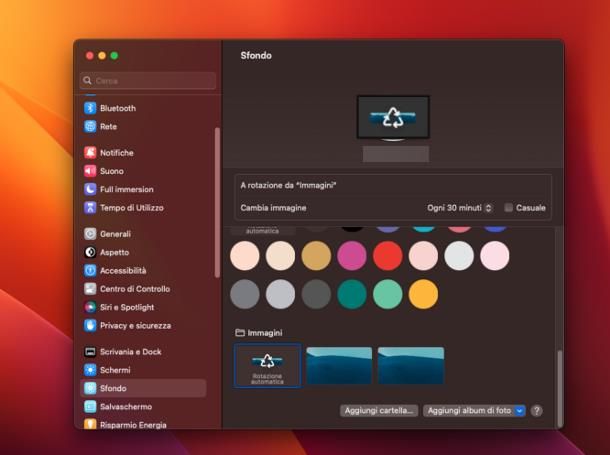Screen dimensions: 610x455
Task: Select the dark gray color swatch
Action: tap(316, 294)
